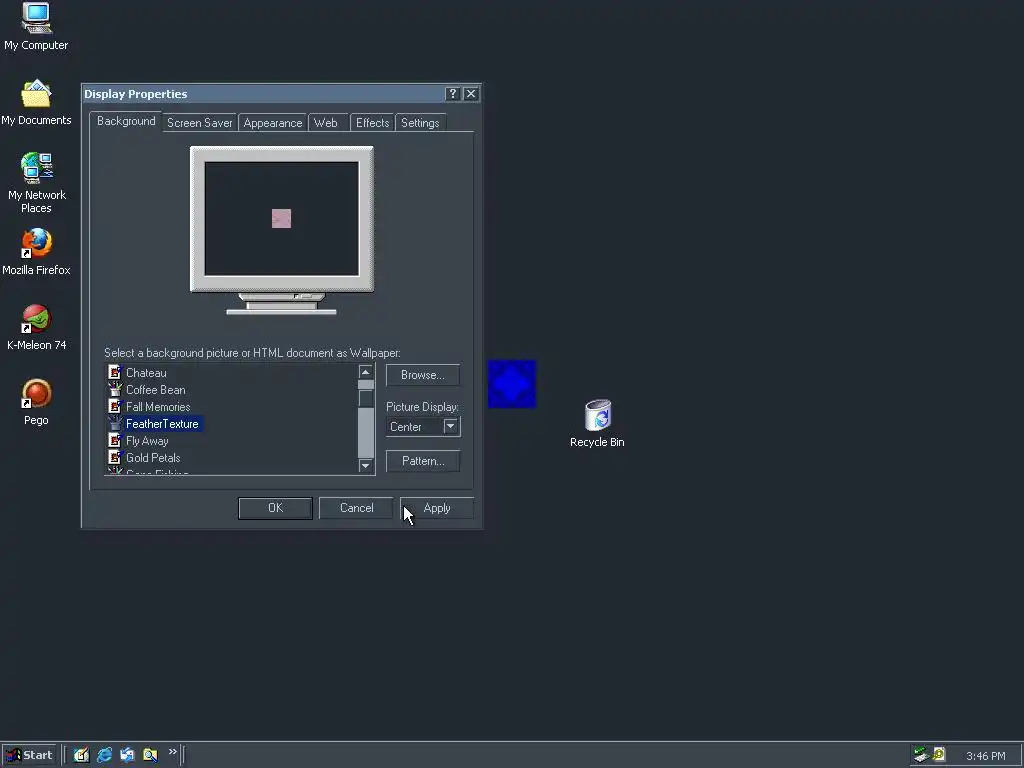The image size is (1024, 768).
Task: Click the Pattern... button
Action: 423,461
